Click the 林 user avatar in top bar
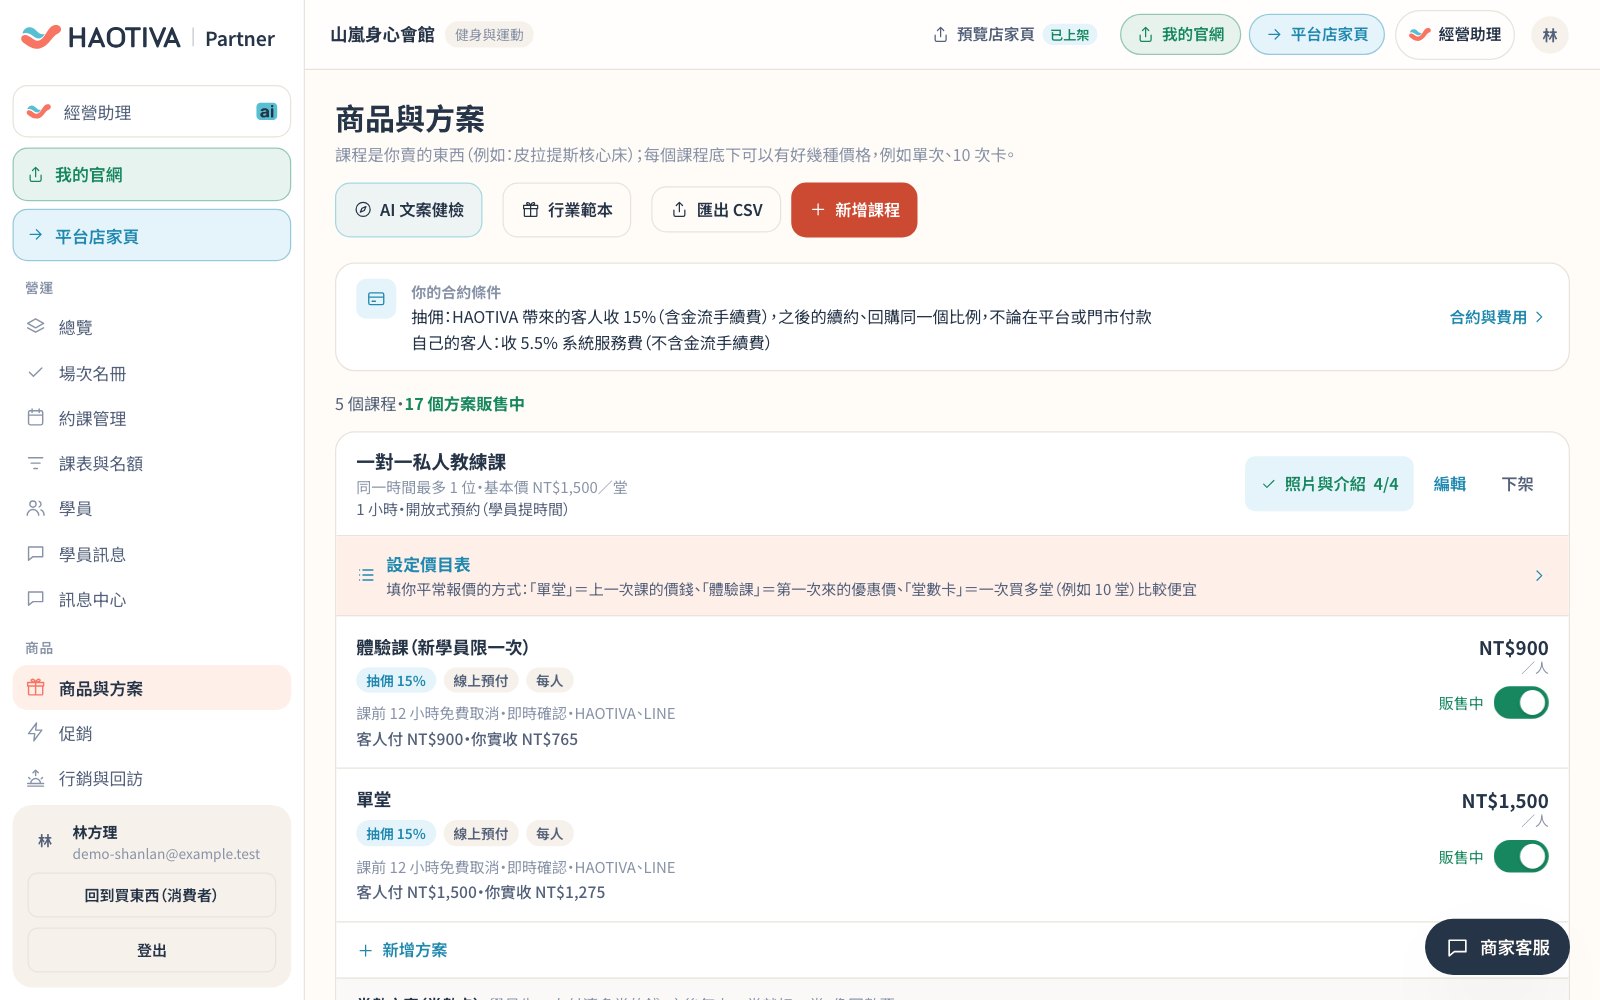The width and height of the screenshot is (1600, 1000). [1549, 35]
